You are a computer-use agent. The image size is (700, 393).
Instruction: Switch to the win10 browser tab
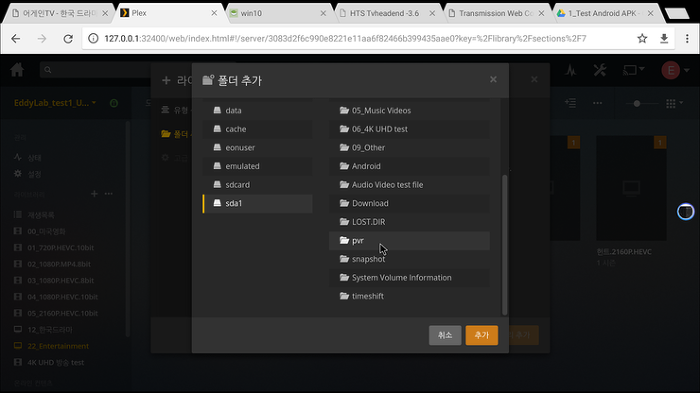coord(278,13)
